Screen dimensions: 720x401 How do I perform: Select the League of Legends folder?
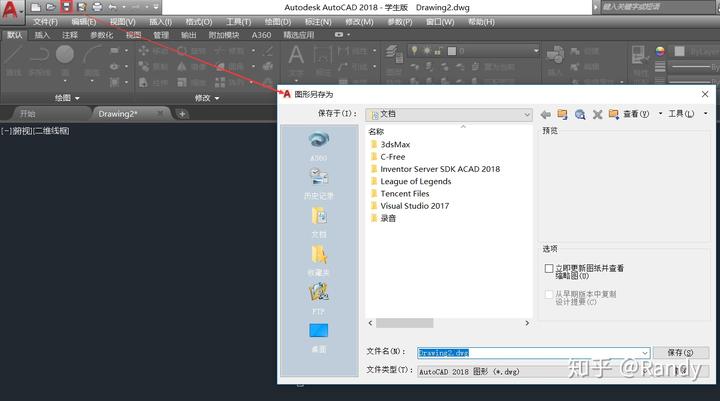tap(411, 181)
